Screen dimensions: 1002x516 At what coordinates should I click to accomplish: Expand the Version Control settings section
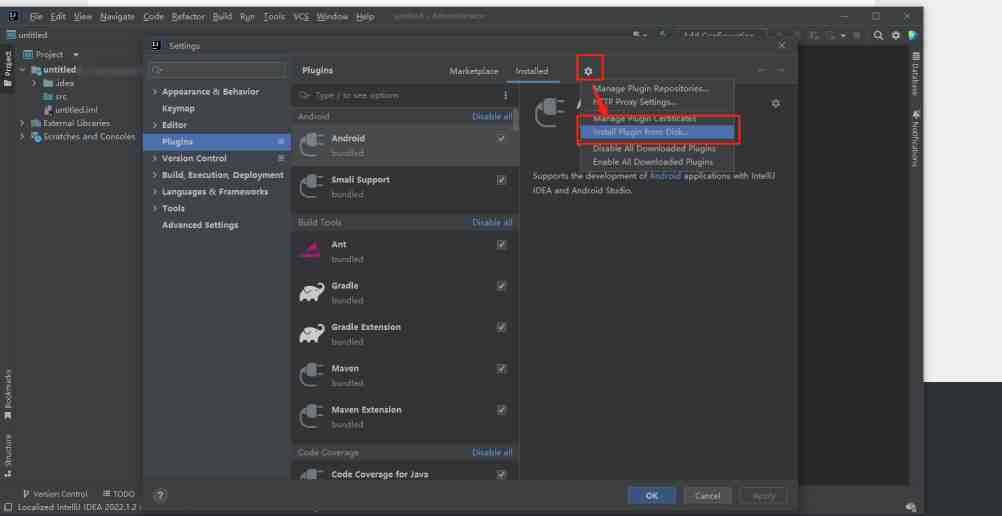click(154, 159)
